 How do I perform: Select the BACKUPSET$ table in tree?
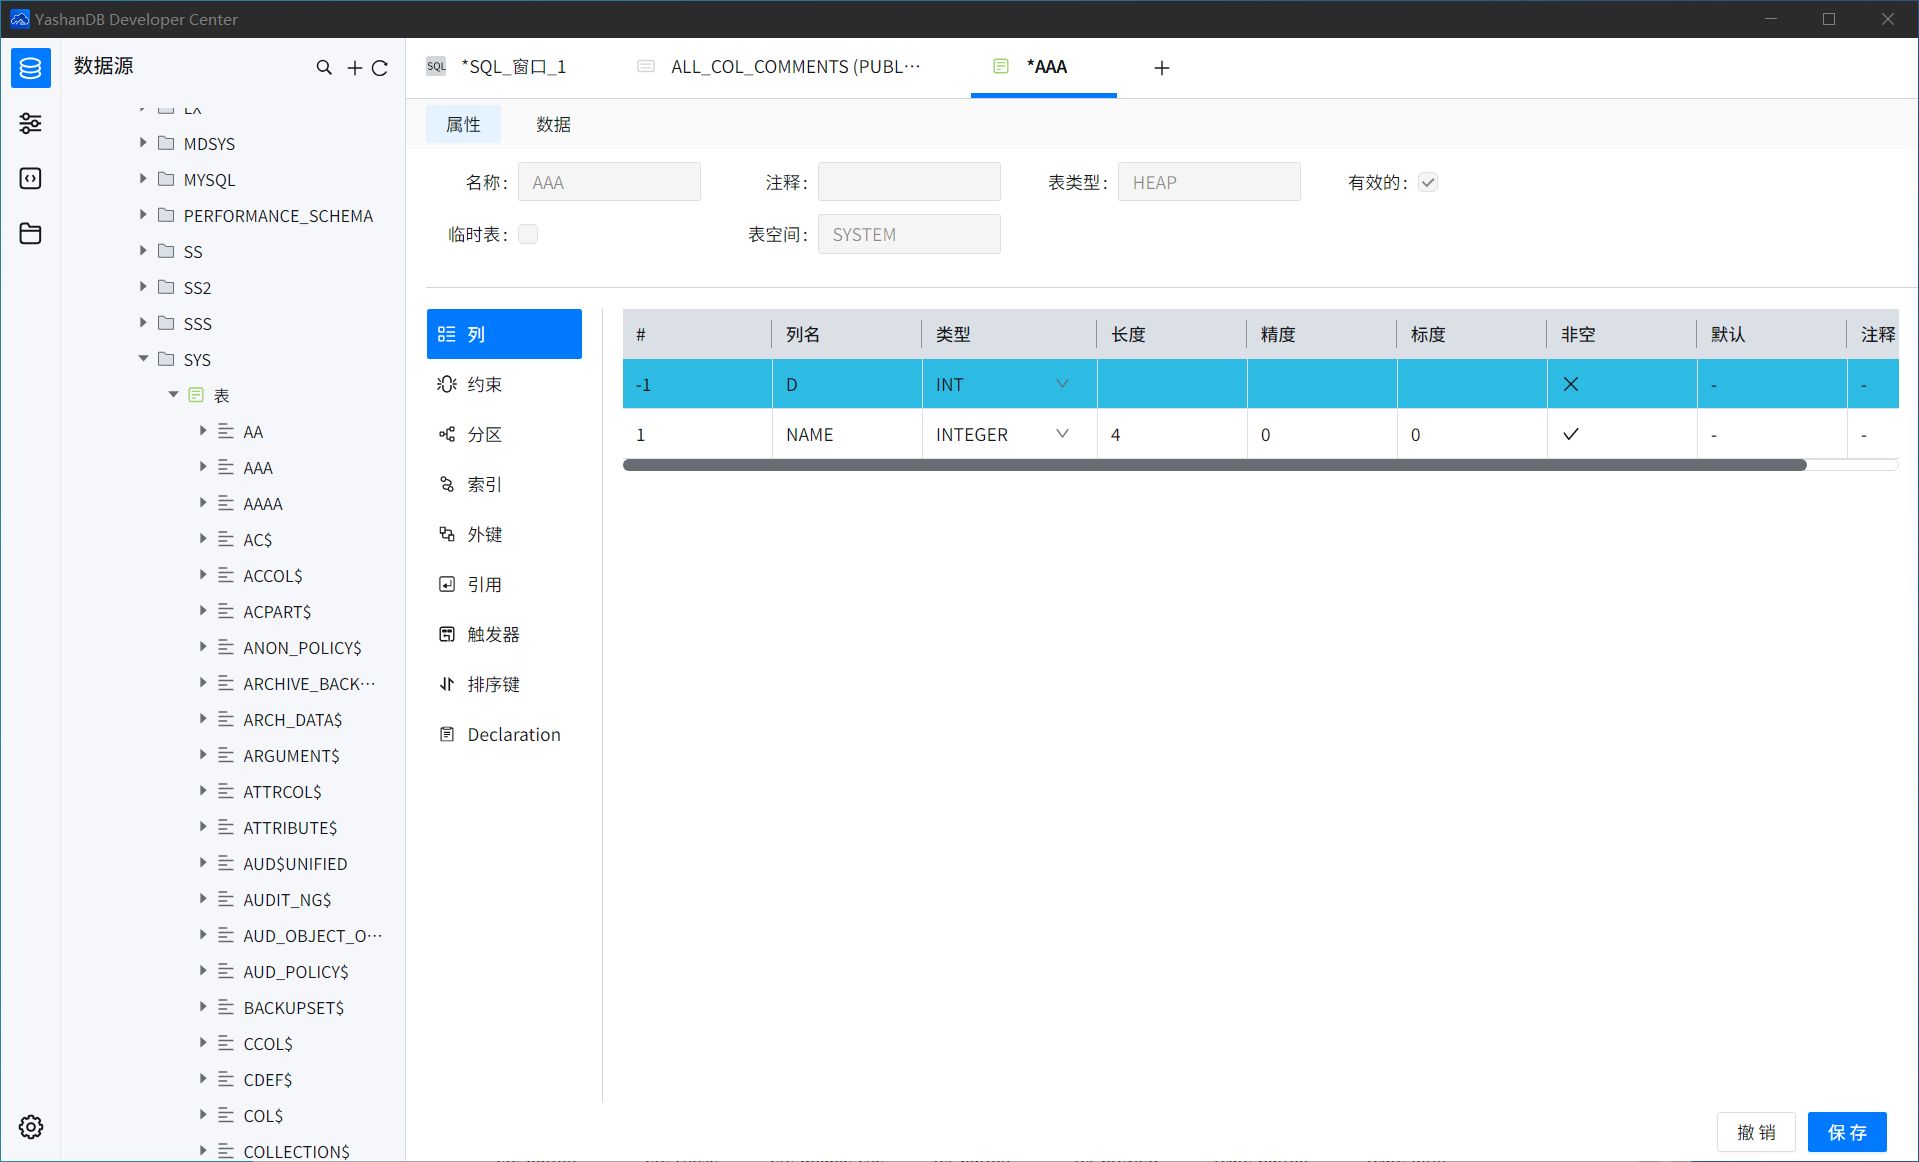pyautogui.click(x=294, y=1008)
